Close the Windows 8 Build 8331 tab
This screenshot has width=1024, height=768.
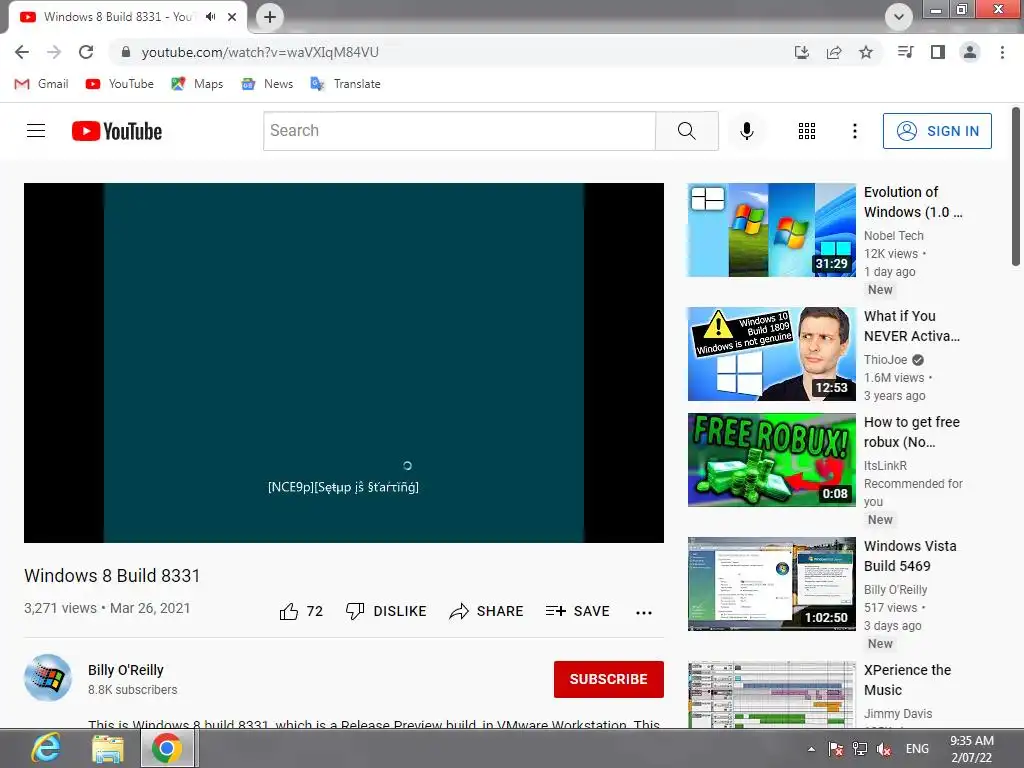pos(232,17)
